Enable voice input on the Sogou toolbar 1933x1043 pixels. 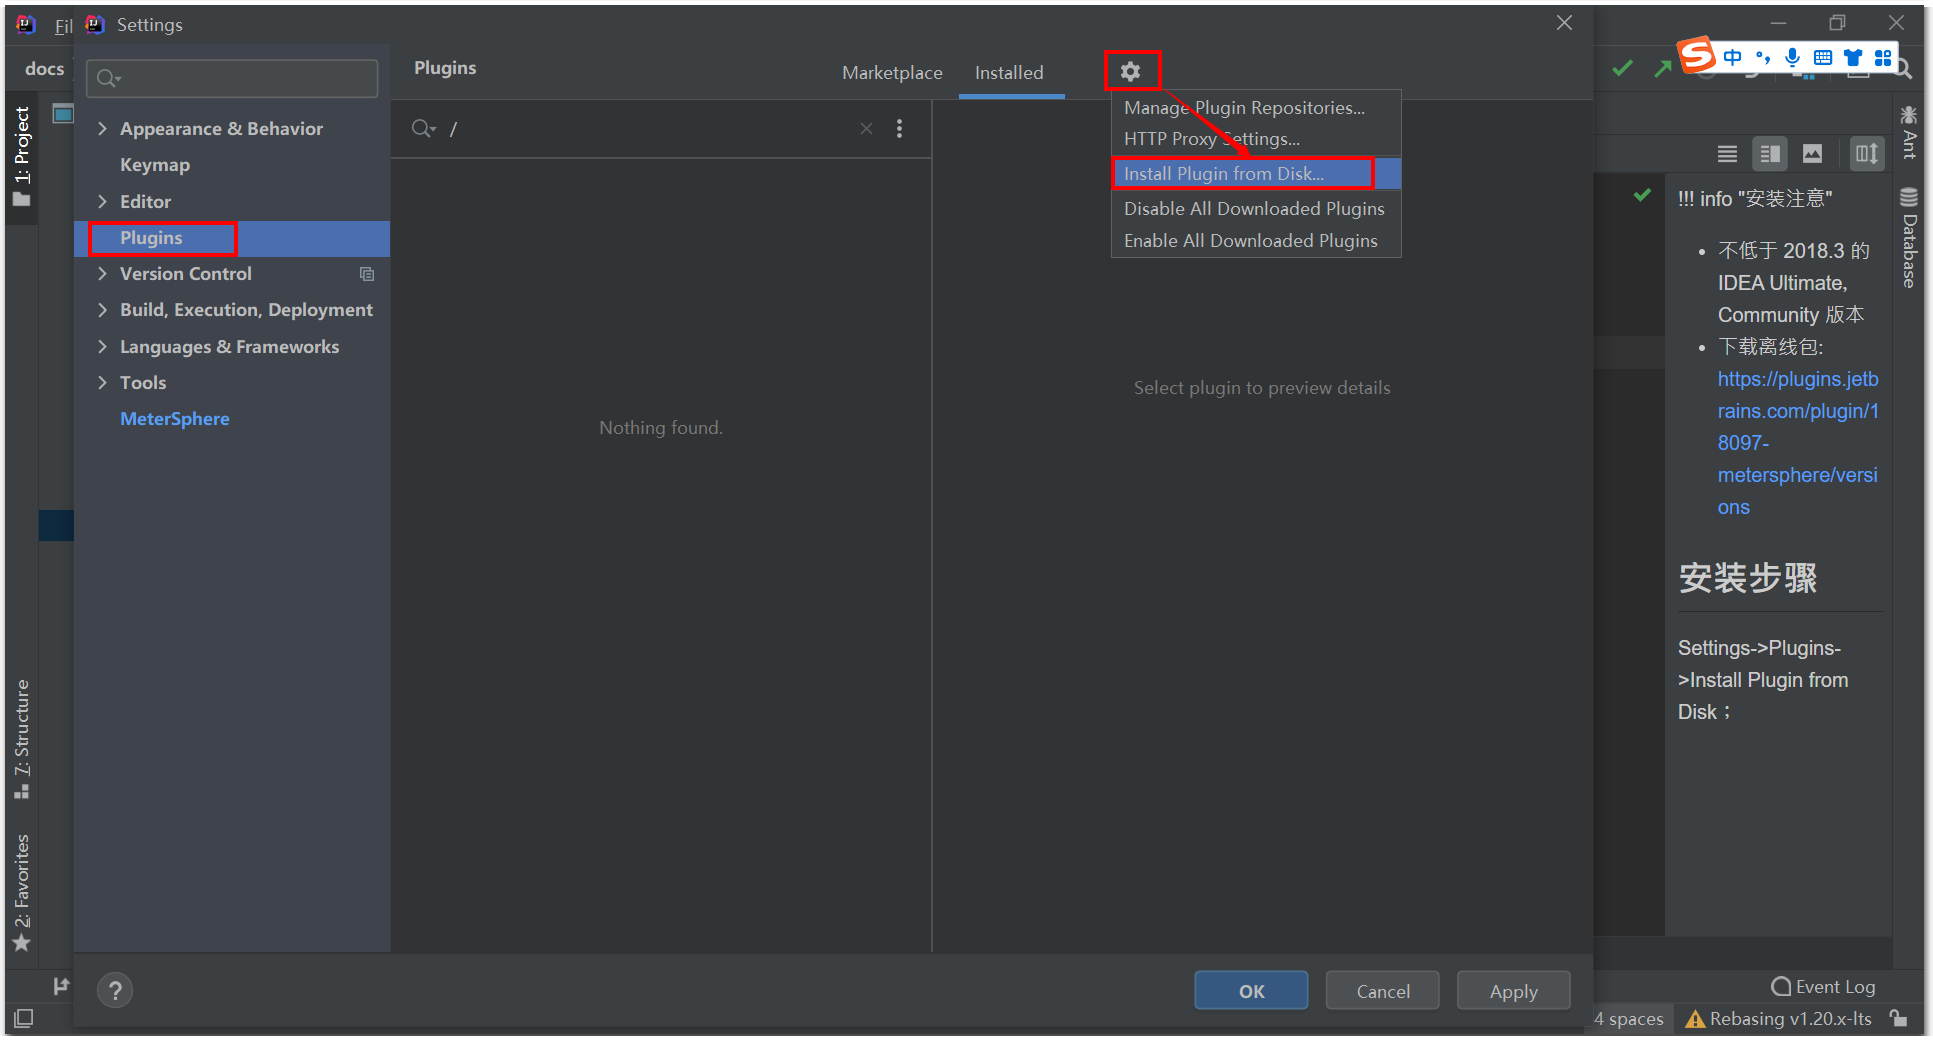tap(1792, 57)
